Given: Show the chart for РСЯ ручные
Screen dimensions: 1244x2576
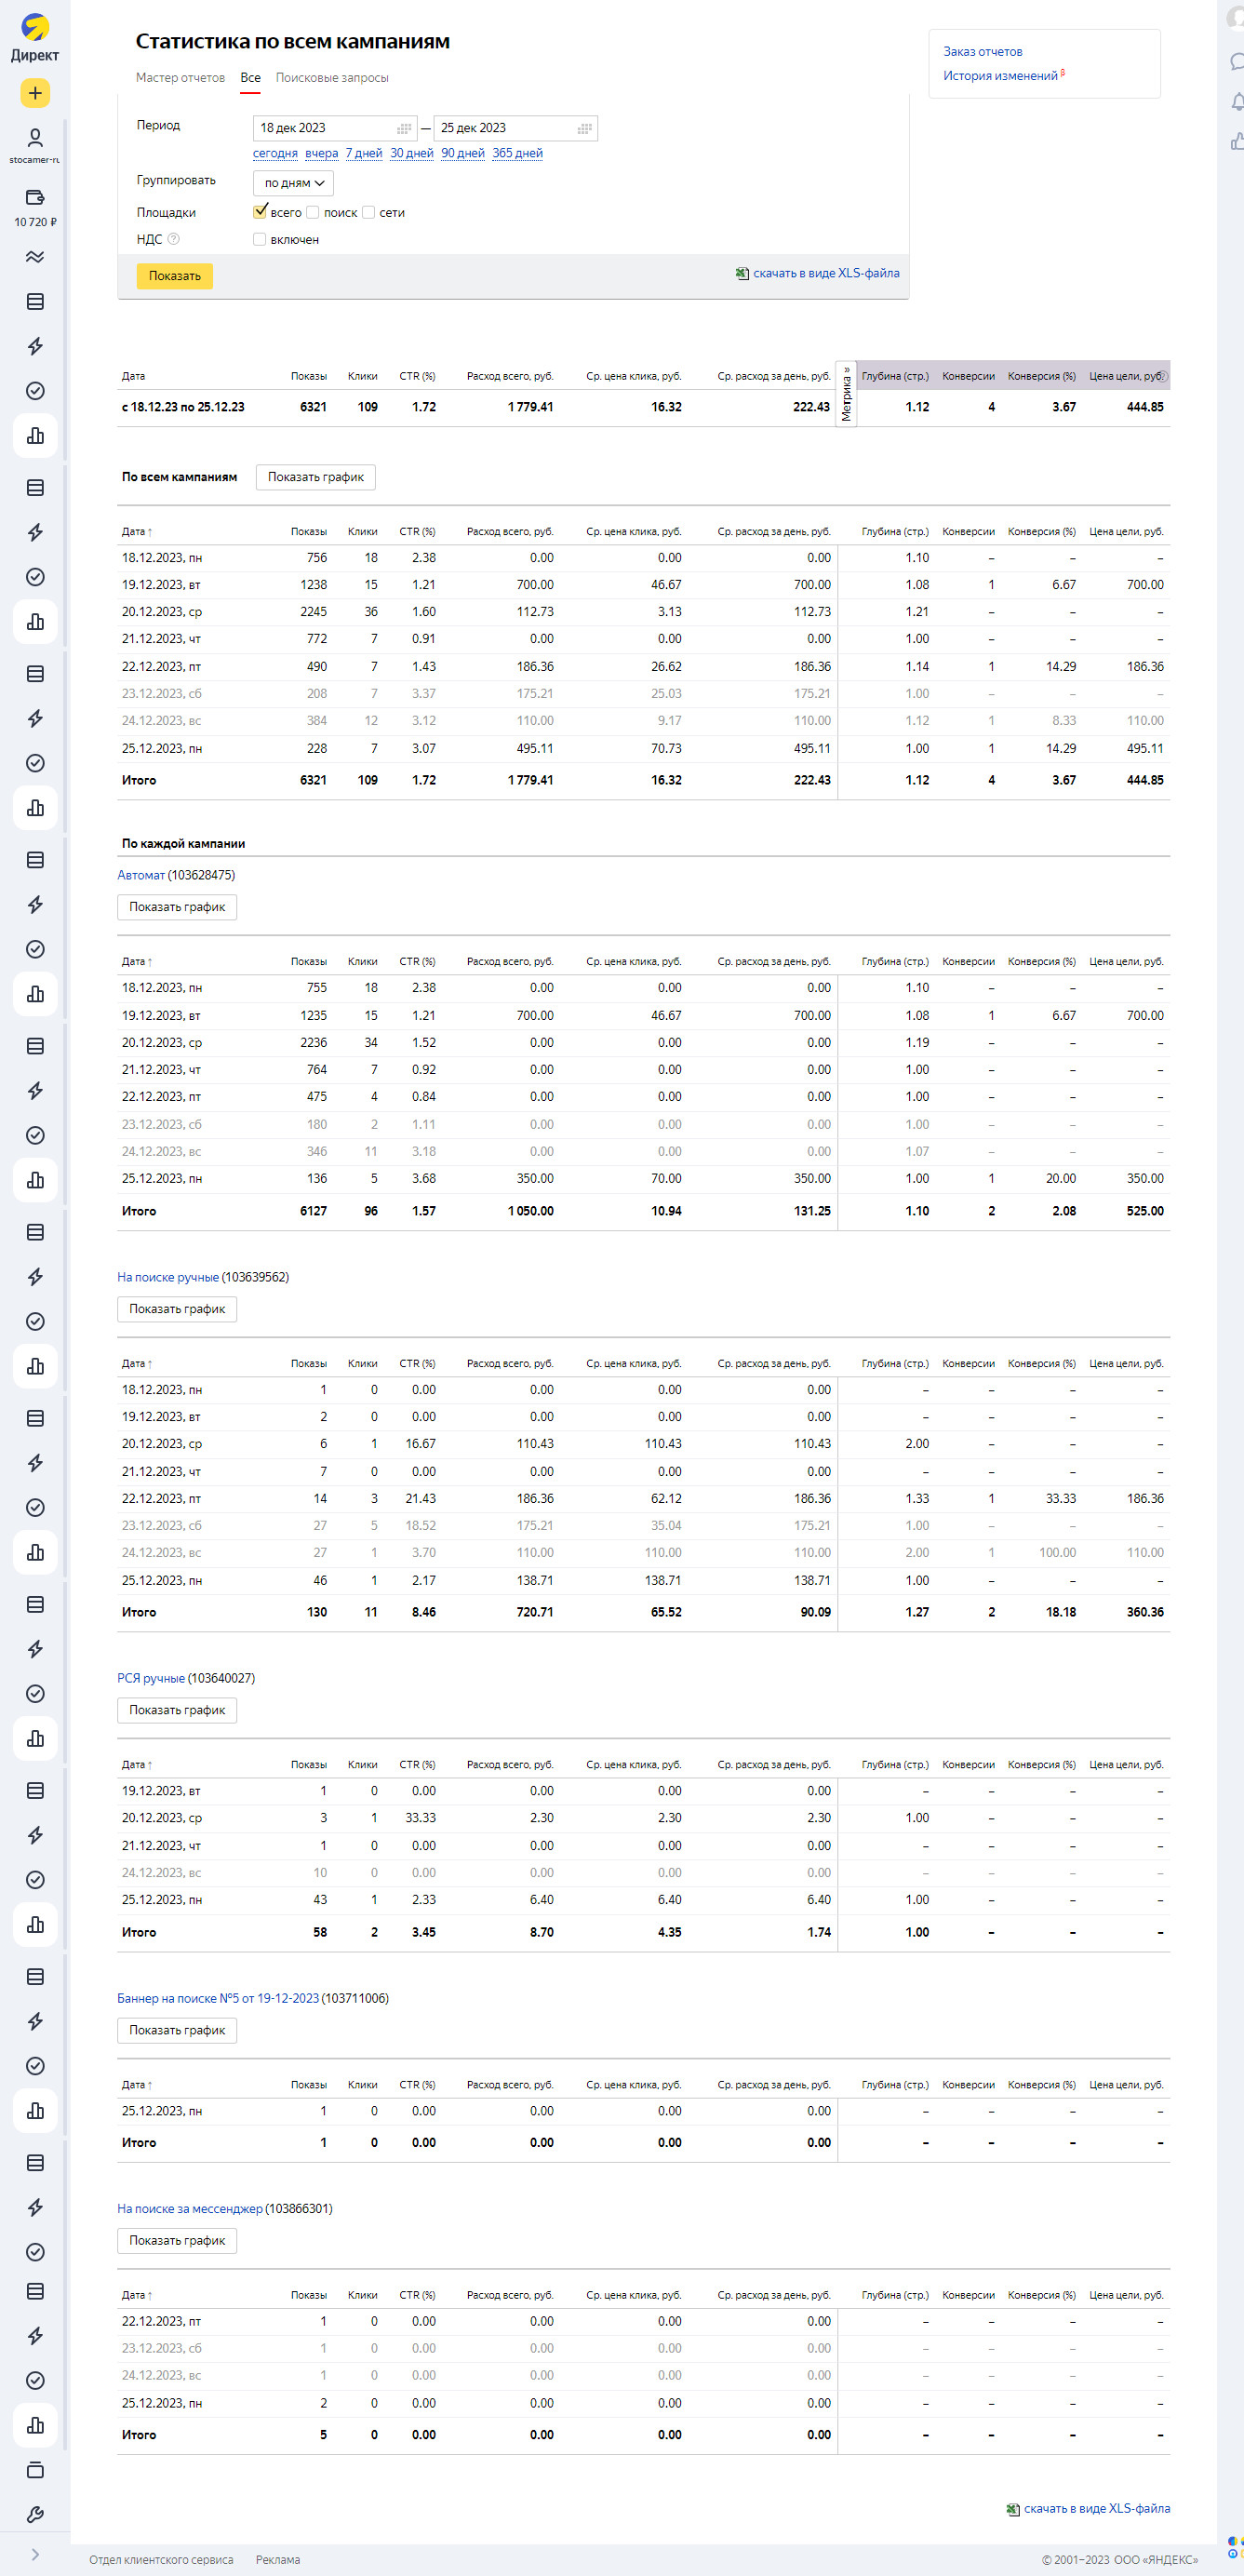Looking at the screenshot, I should pyautogui.click(x=177, y=1710).
